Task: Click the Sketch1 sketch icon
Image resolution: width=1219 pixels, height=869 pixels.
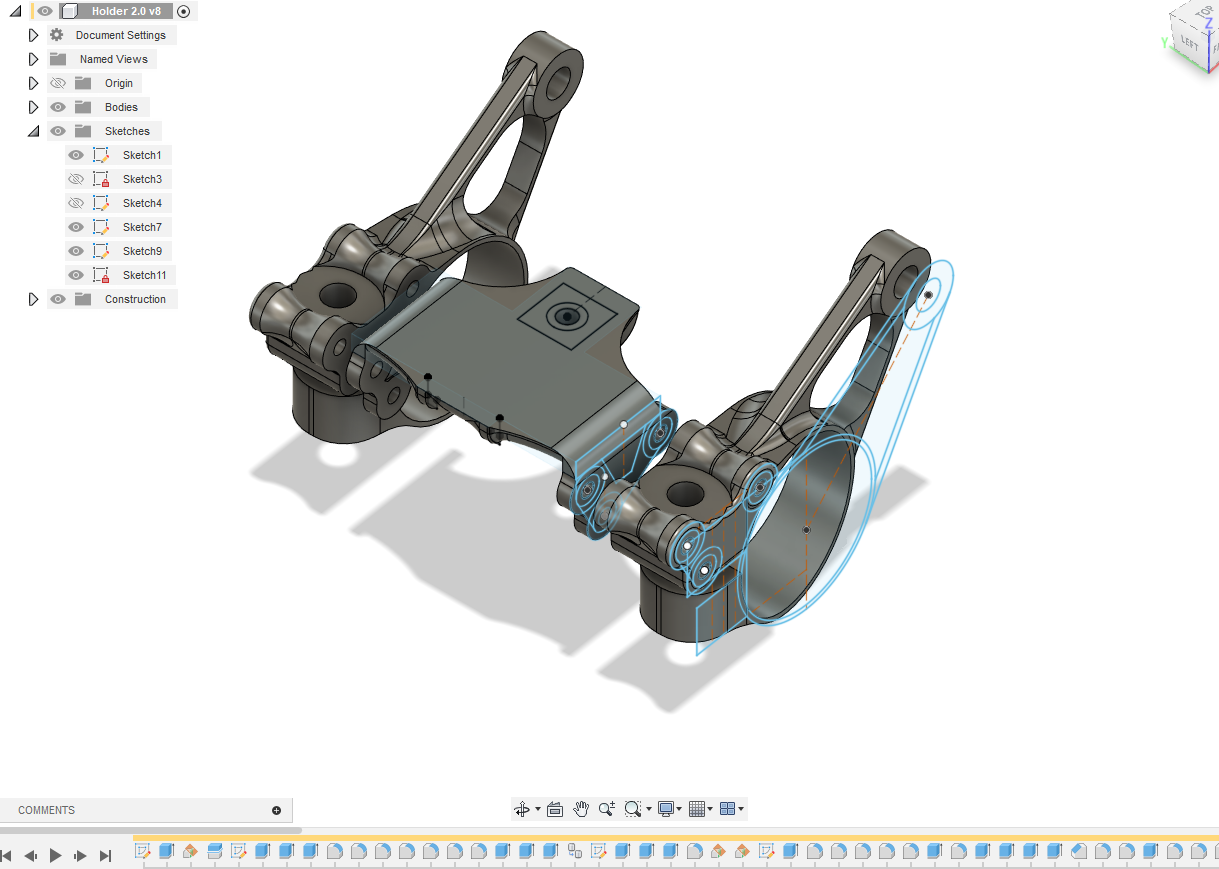Action: pyautogui.click(x=101, y=155)
